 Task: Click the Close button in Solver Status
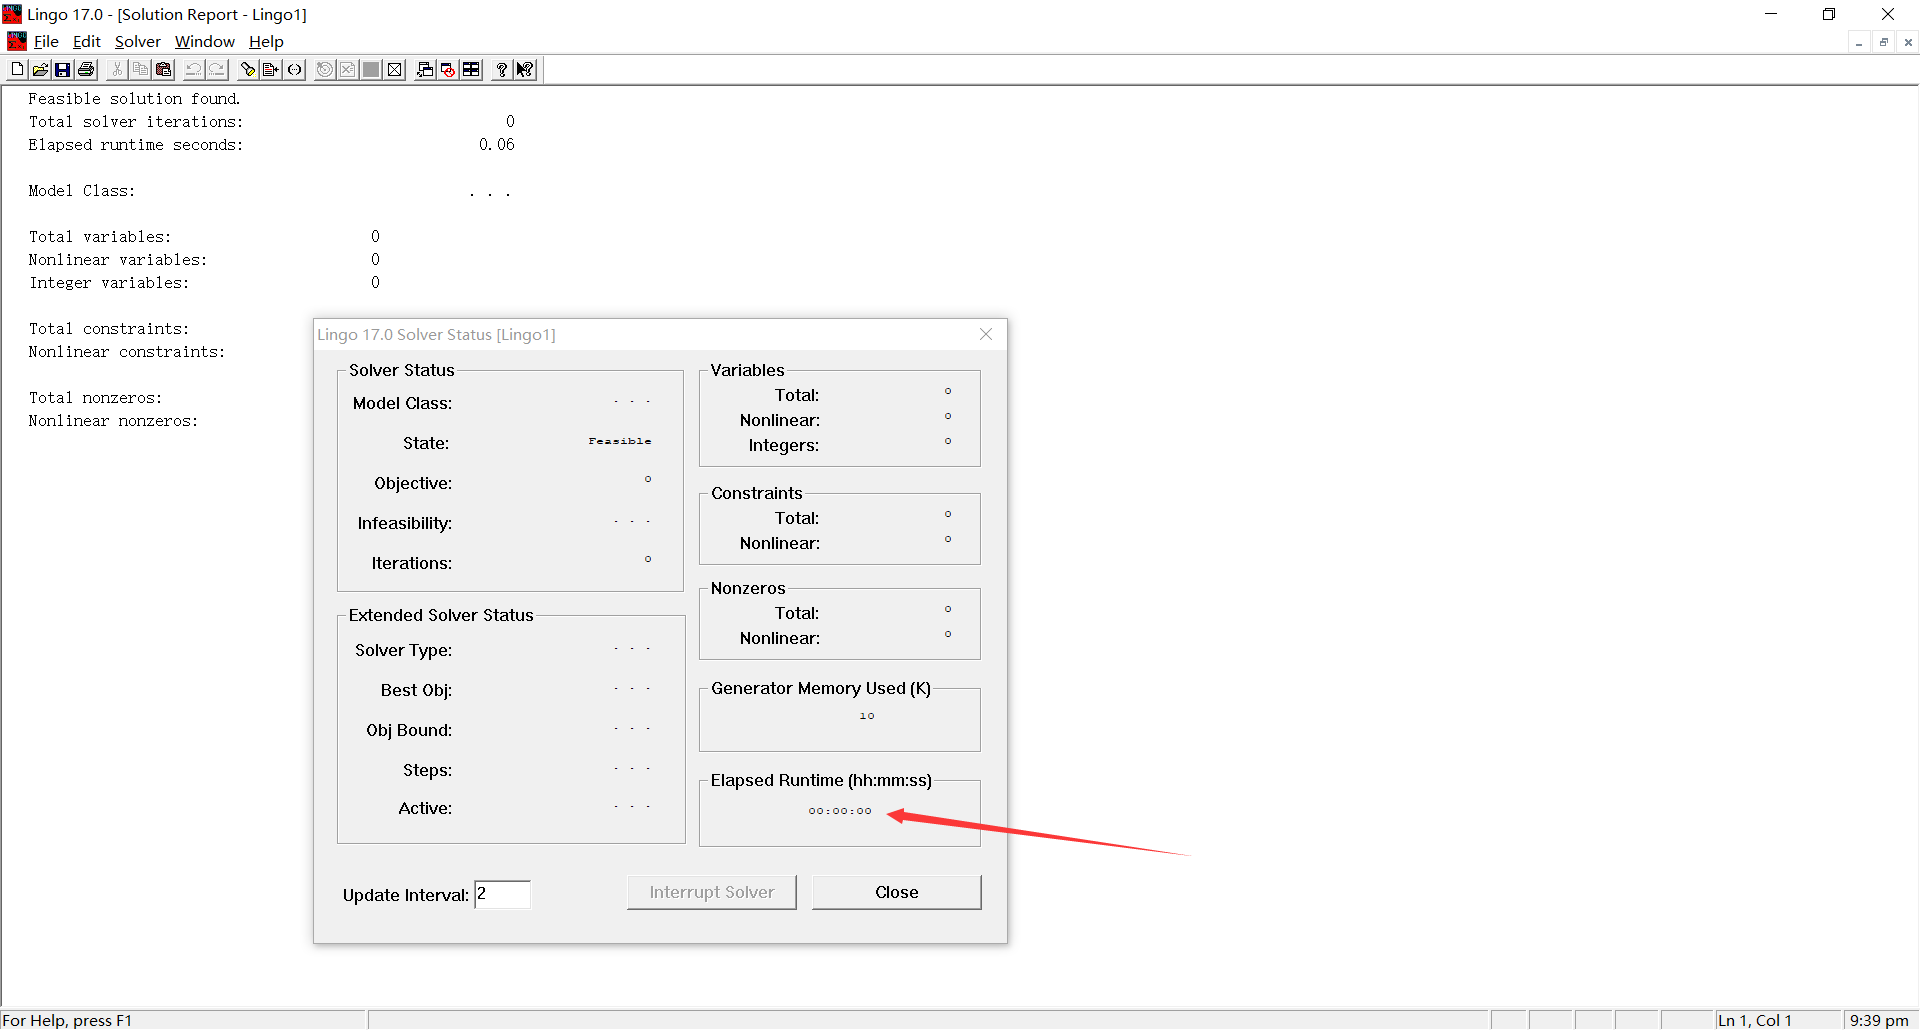click(897, 892)
